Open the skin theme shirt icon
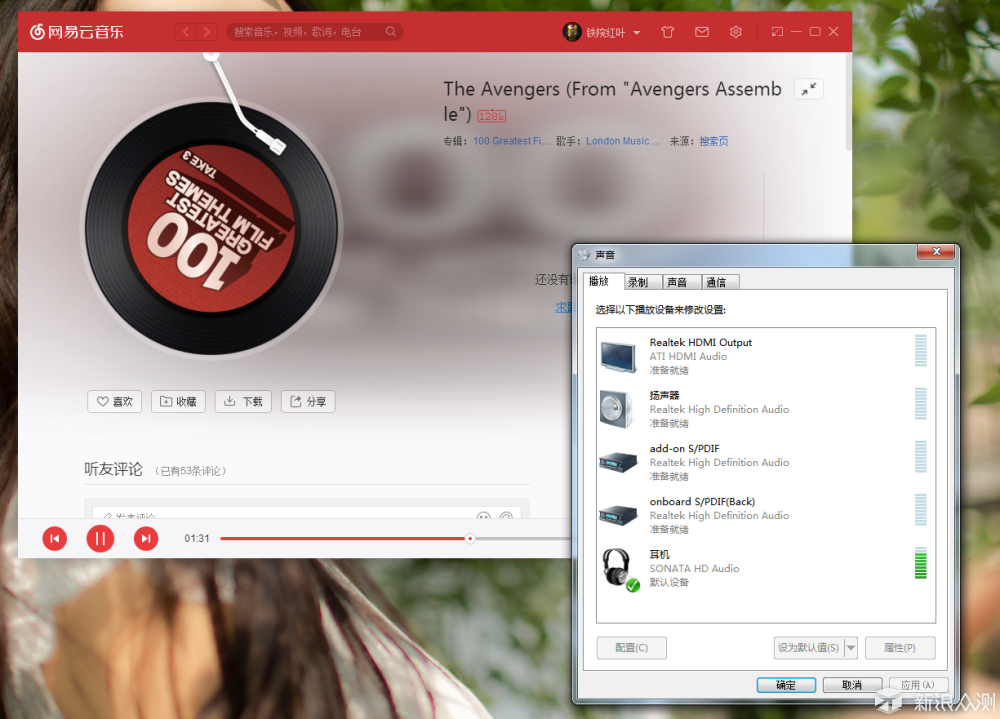 click(668, 32)
